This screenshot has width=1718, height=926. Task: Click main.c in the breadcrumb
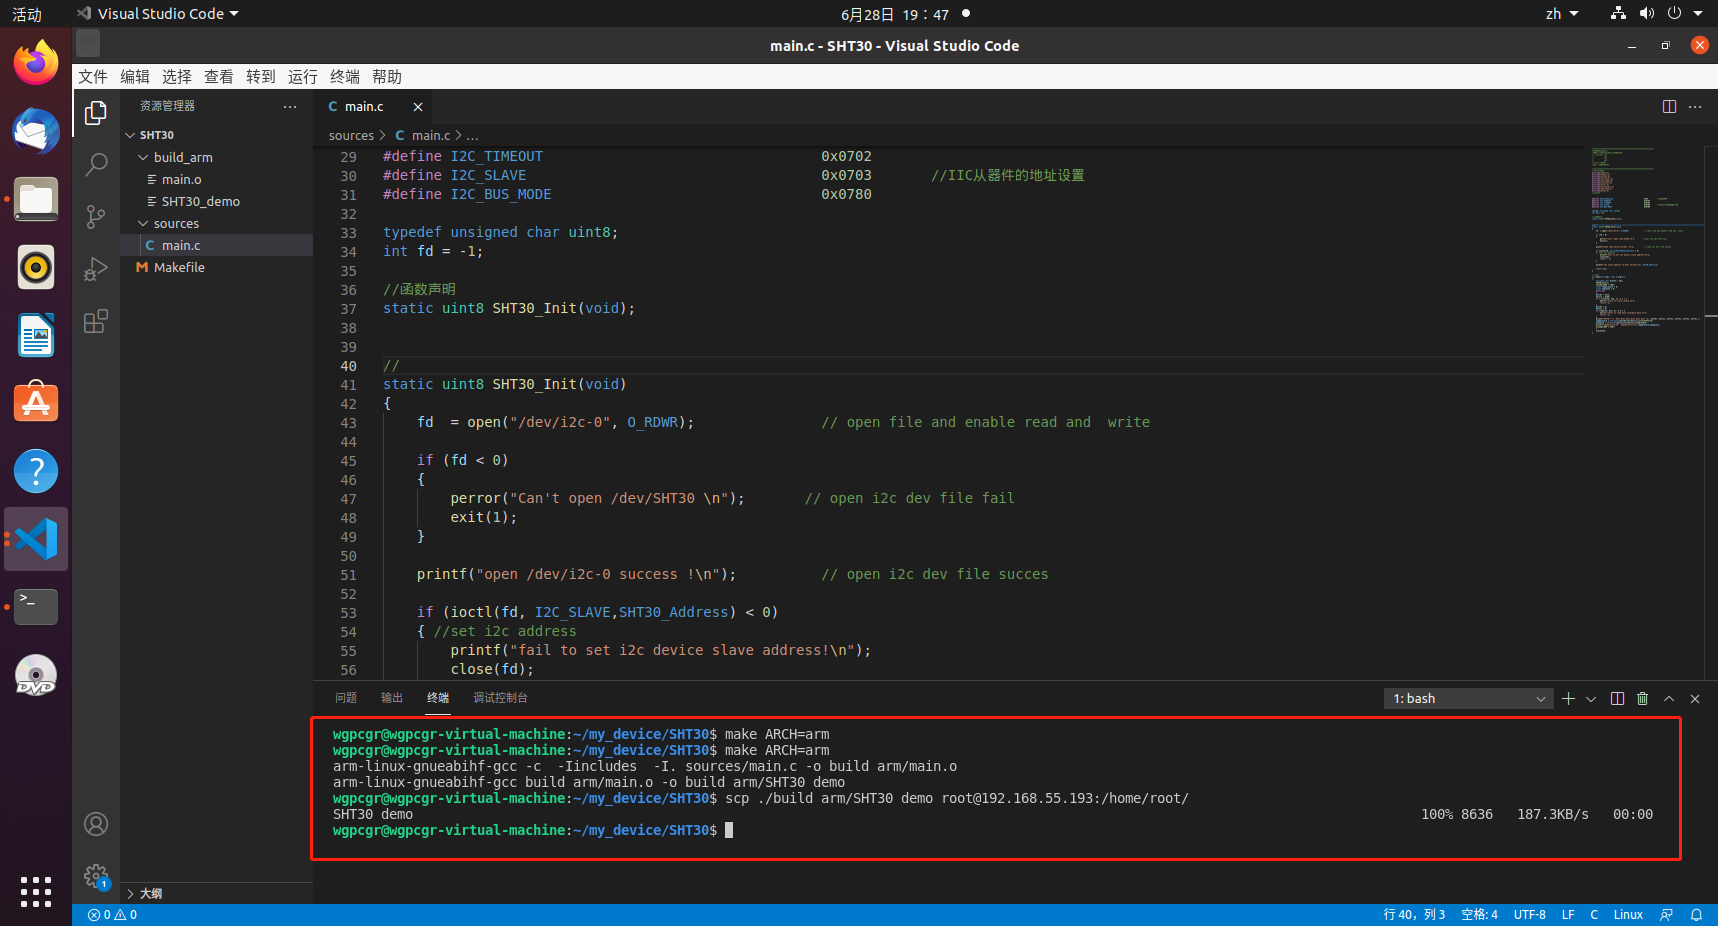click(x=431, y=136)
